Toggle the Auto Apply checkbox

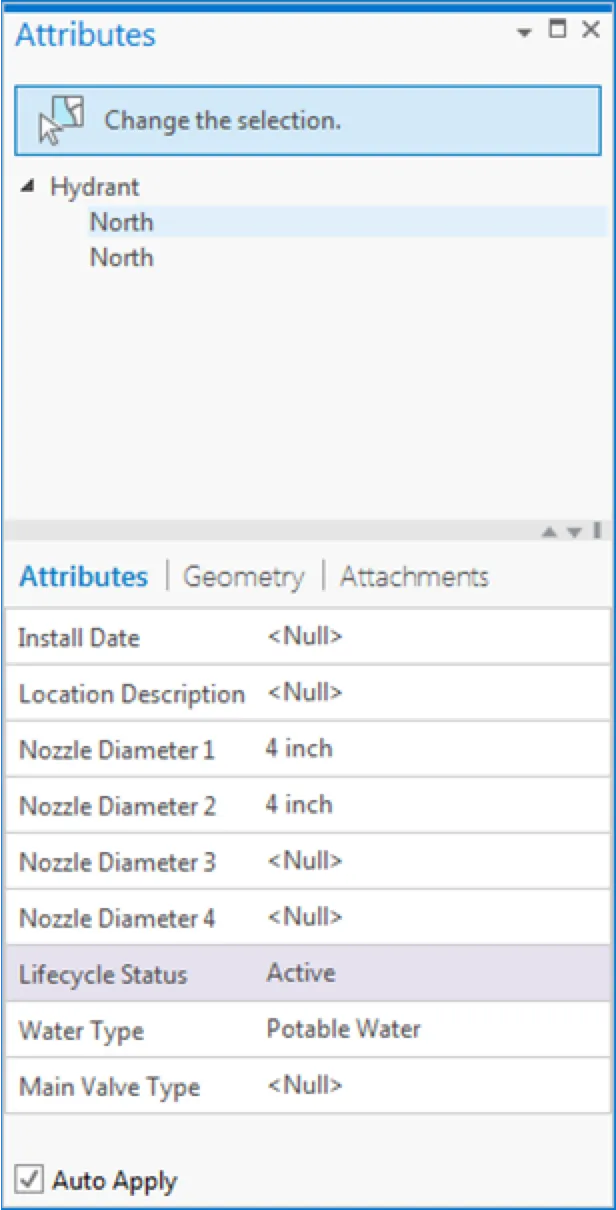pyautogui.click(x=29, y=1180)
